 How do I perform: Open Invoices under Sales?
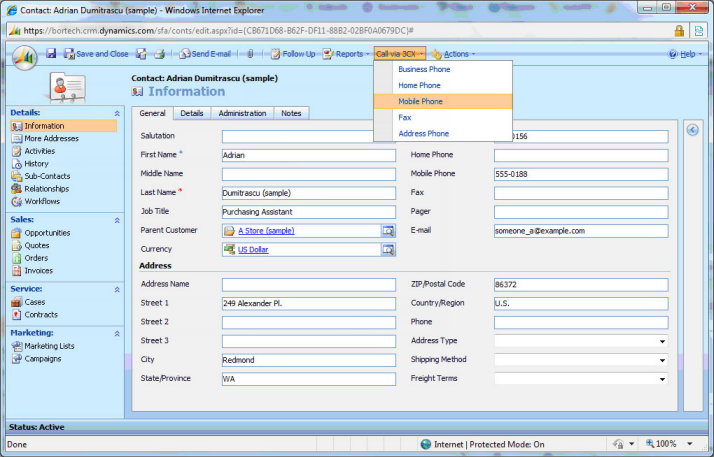point(32,270)
